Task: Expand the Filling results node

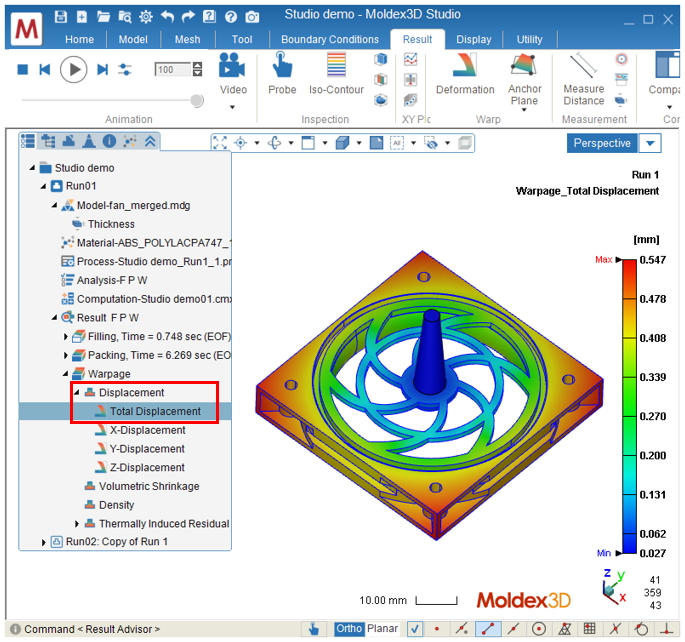Action: point(65,336)
